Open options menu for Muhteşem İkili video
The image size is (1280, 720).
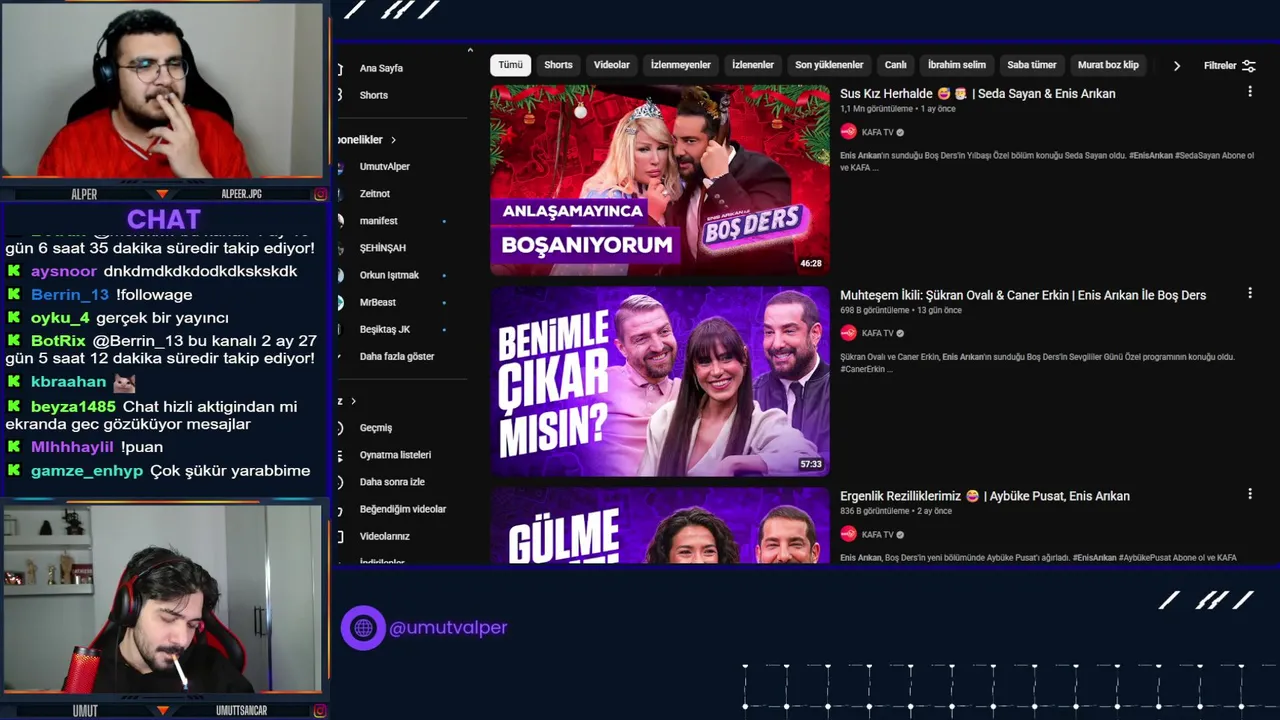pyautogui.click(x=1249, y=294)
